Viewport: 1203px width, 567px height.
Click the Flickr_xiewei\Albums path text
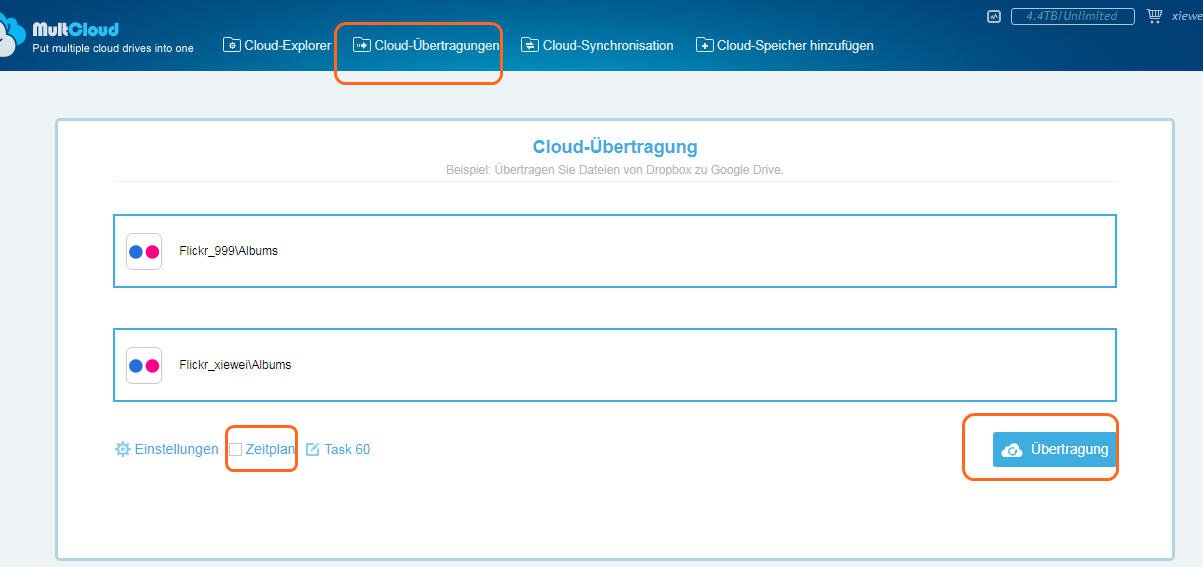tap(235, 365)
